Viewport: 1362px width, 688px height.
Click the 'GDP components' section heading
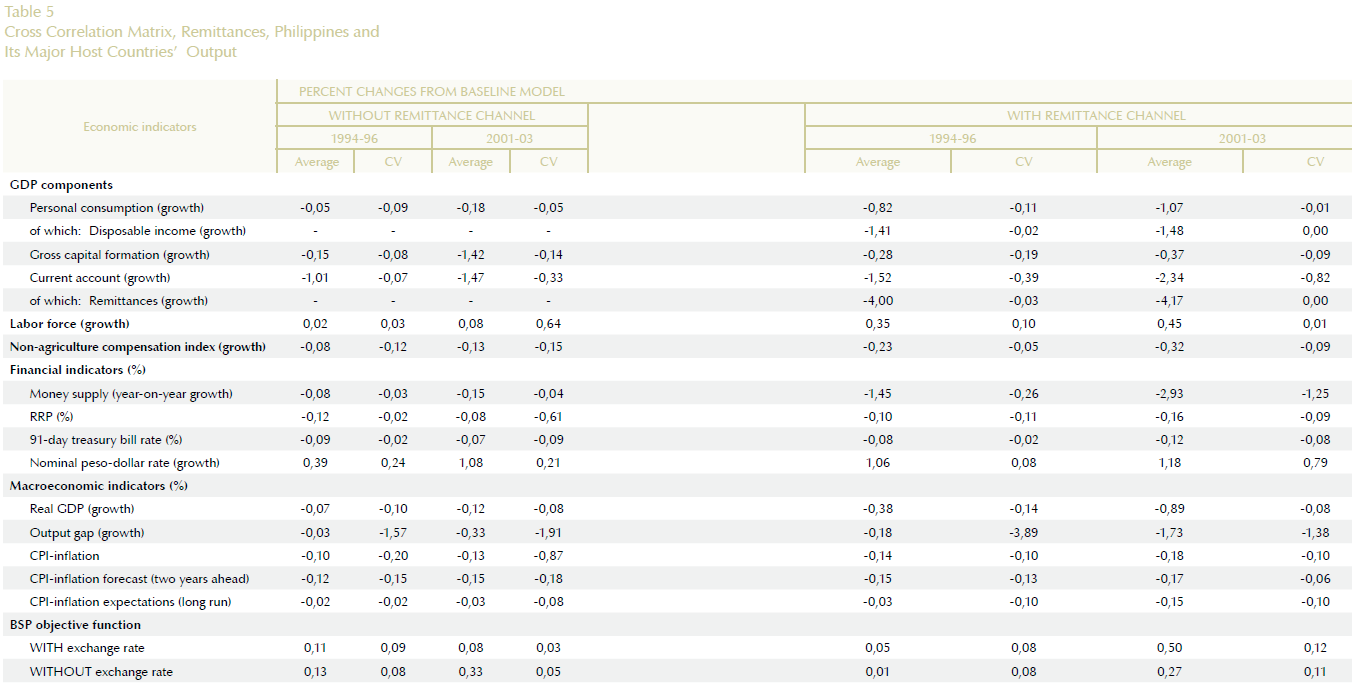pyautogui.click(x=61, y=185)
